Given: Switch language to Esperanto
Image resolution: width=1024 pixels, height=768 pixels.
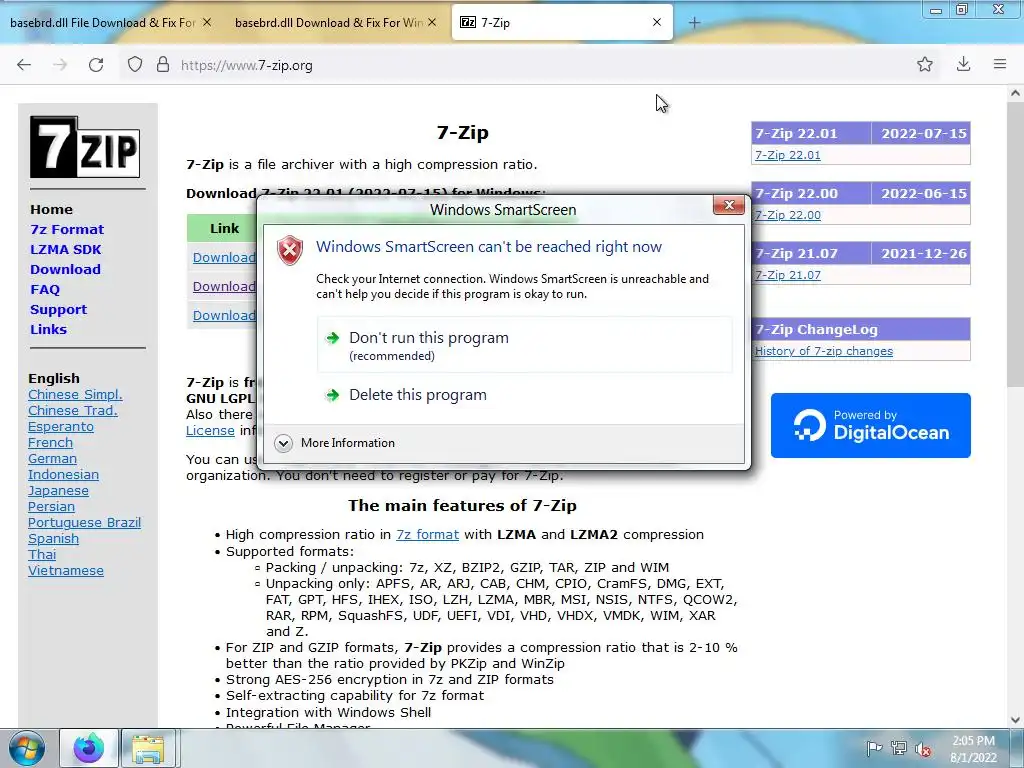Looking at the screenshot, I should coord(61,426).
